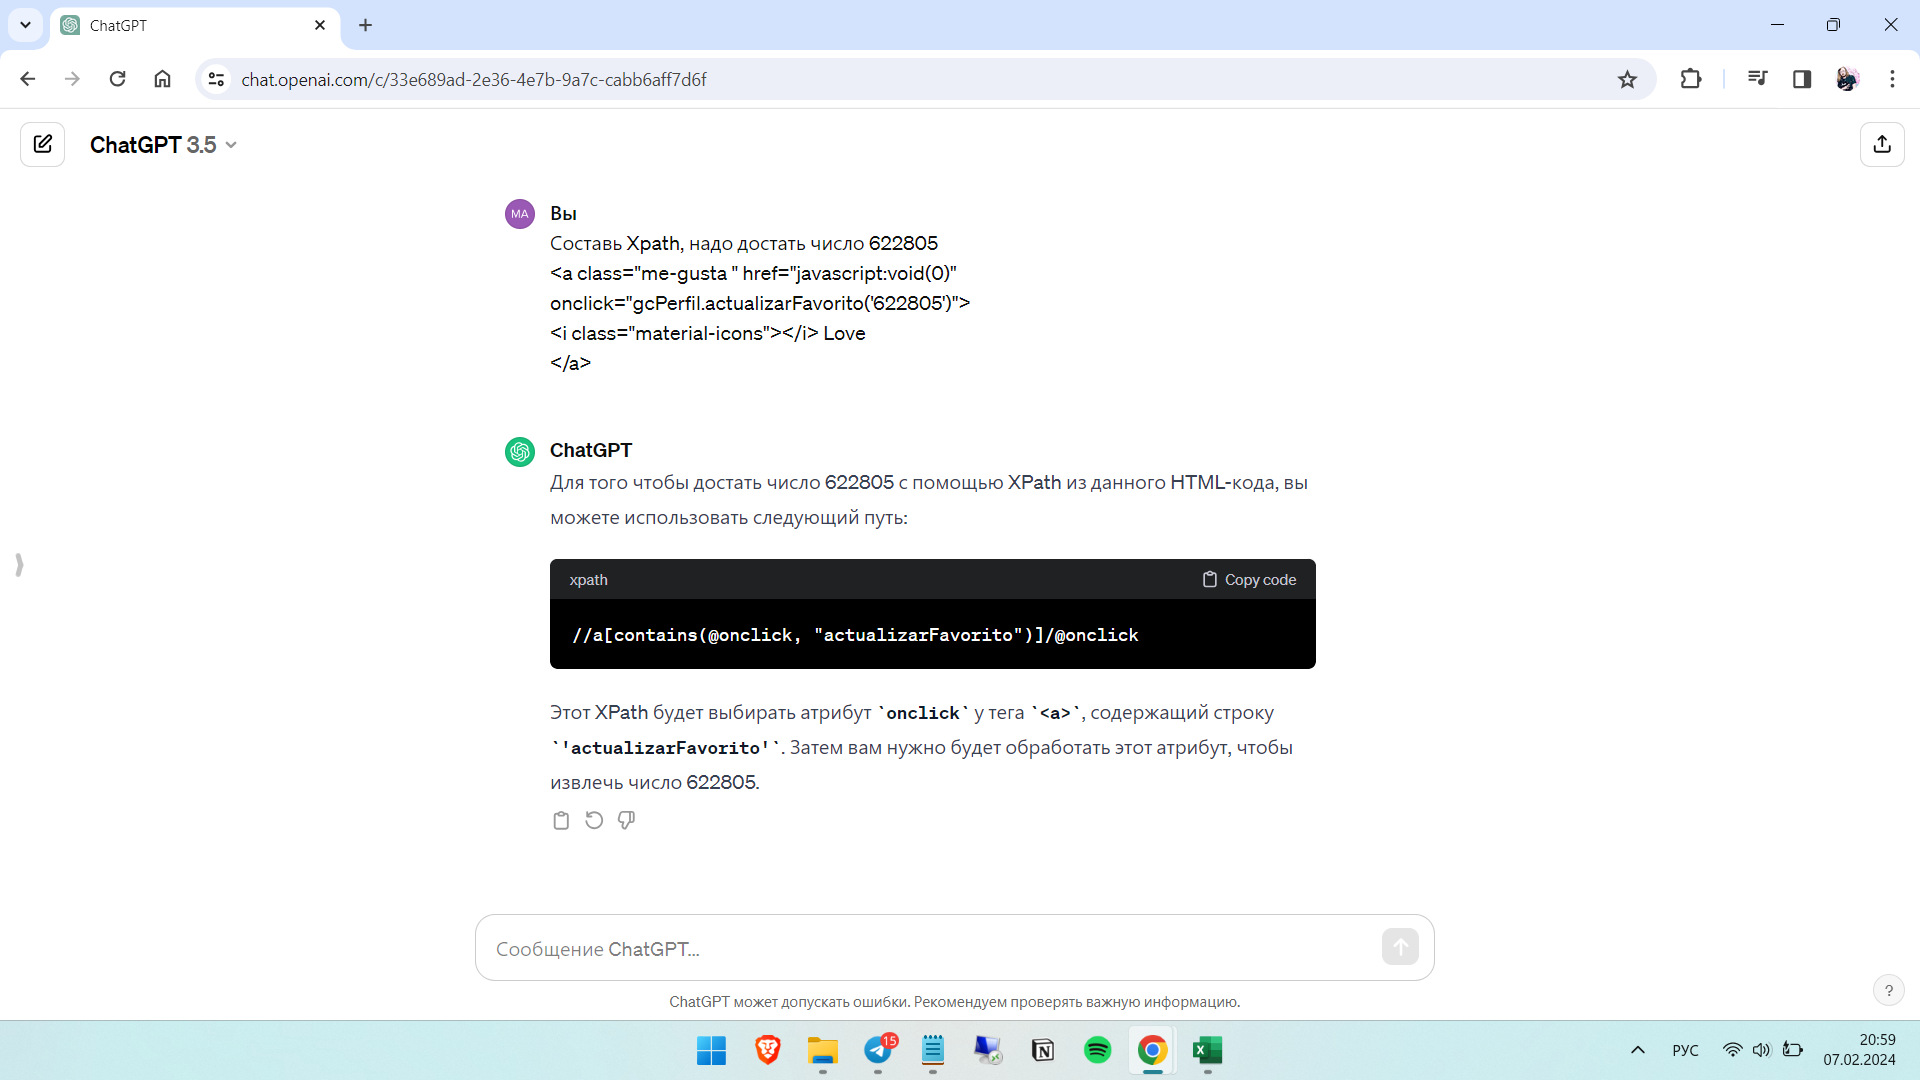This screenshot has height=1080, width=1920.
Task: Click the MA user avatar
Action: click(520, 213)
